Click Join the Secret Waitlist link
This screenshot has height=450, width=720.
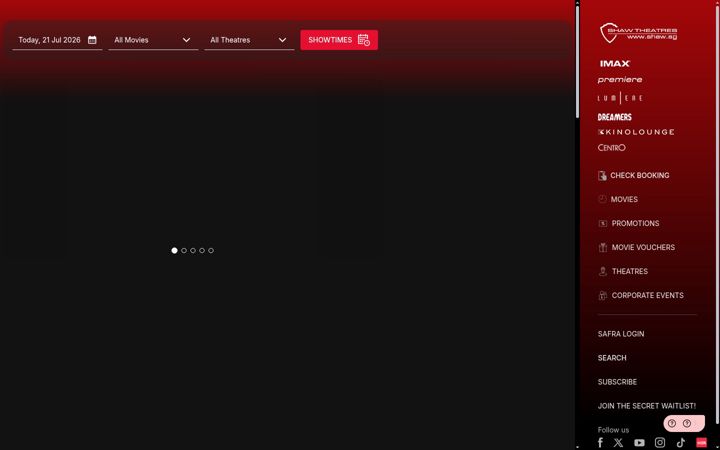pyautogui.click(x=647, y=406)
